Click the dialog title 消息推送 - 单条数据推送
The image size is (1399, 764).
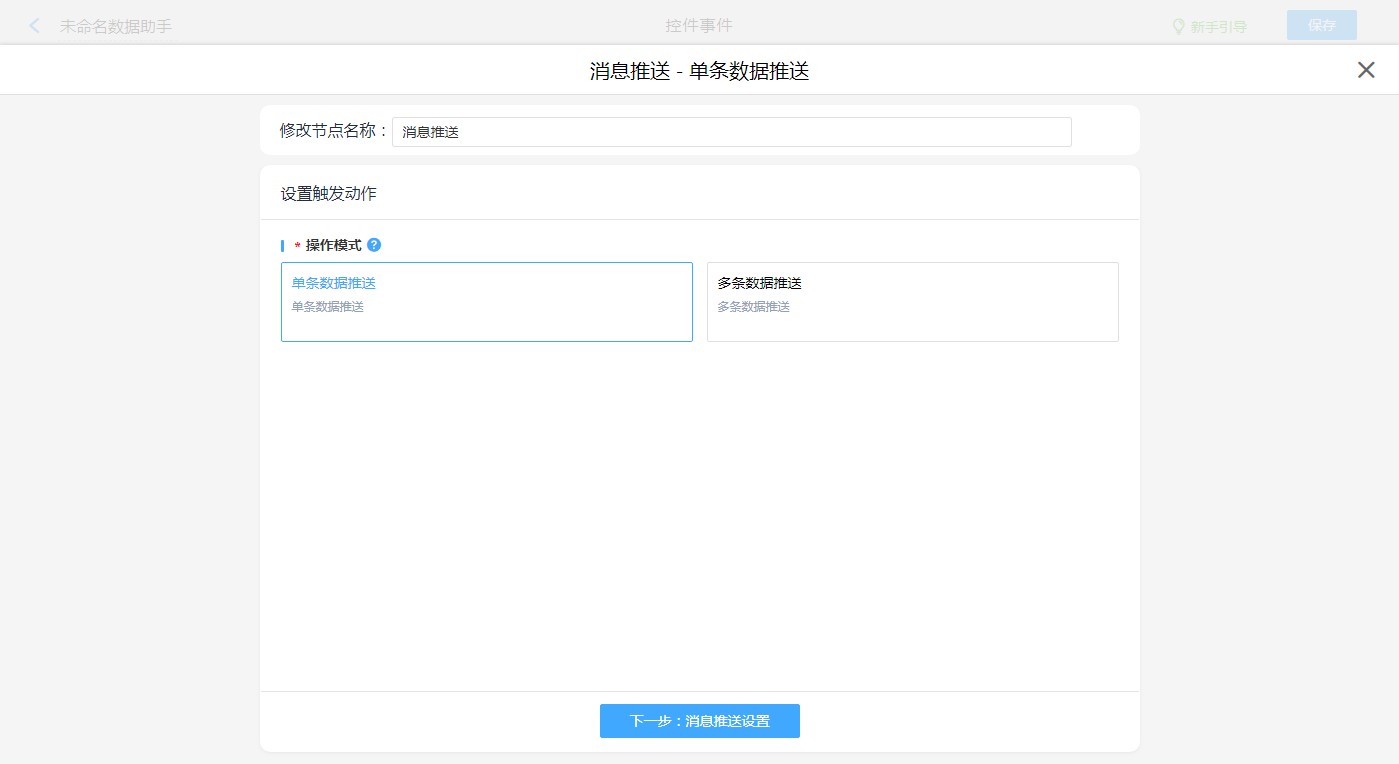(699, 71)
